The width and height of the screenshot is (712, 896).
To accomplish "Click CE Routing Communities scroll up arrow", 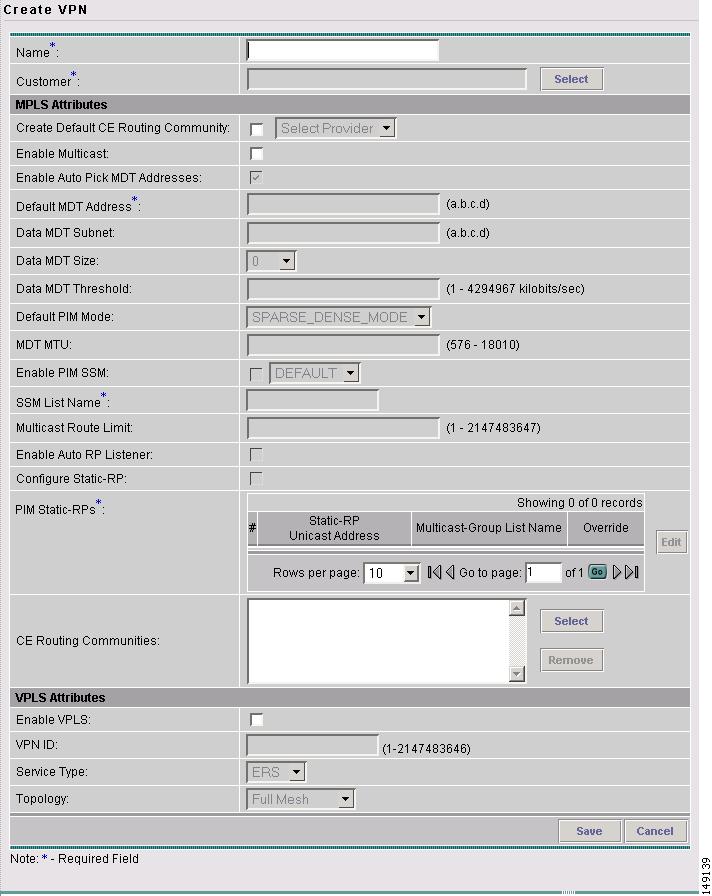I will point(517,608).
